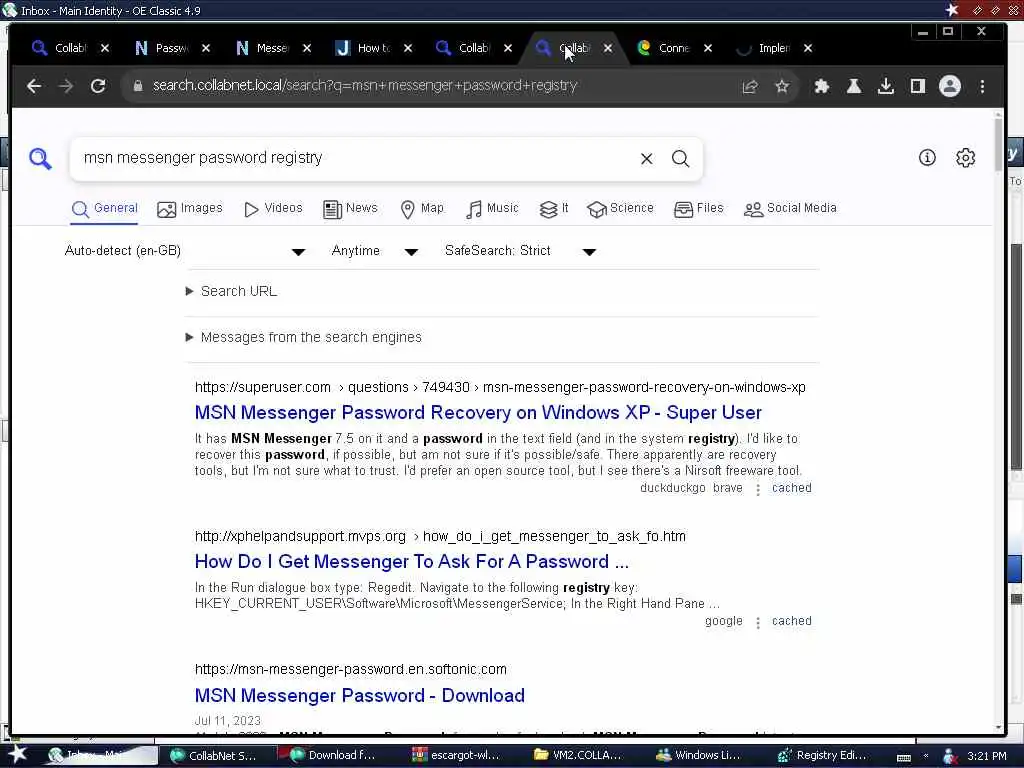
Task: Close the 'Passw' tab
Action: [x=206, y=48]
